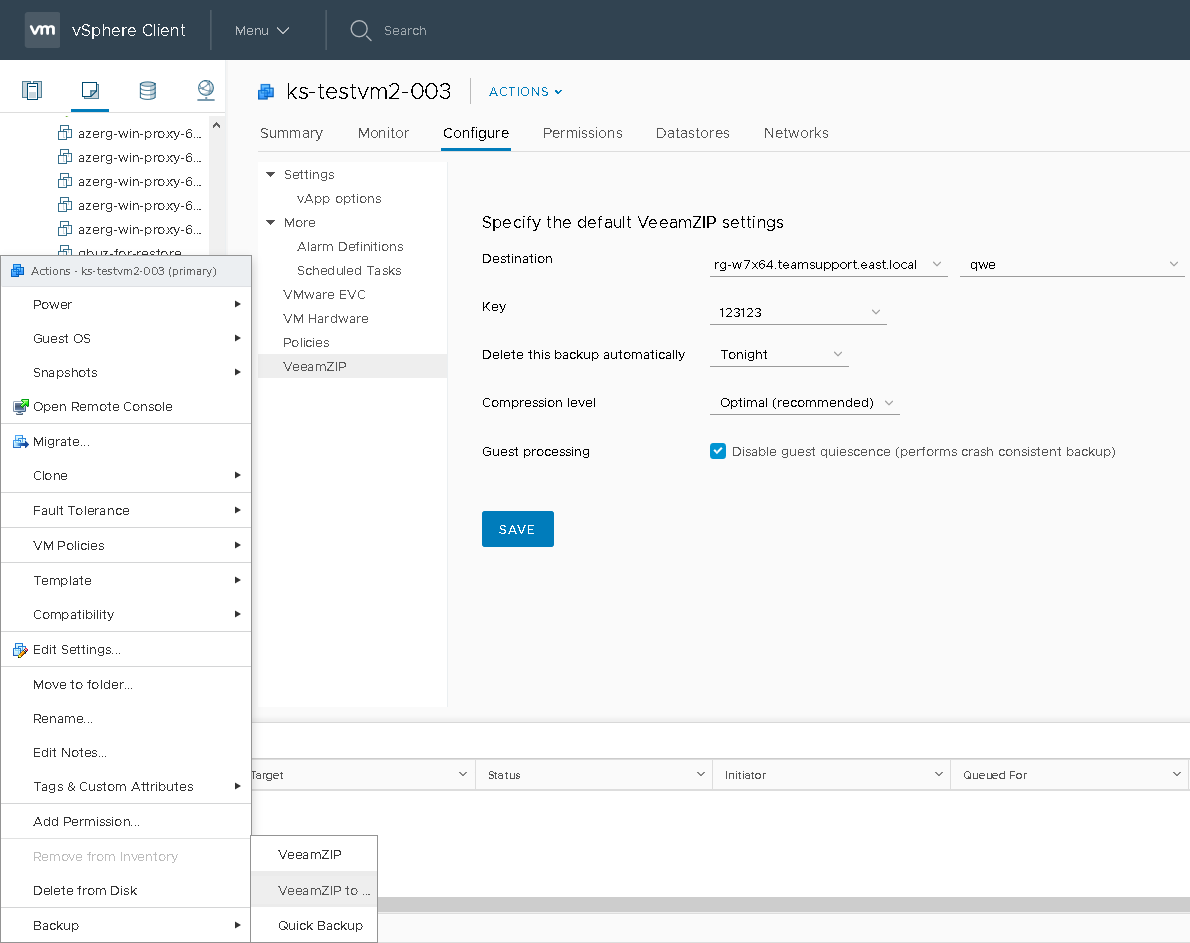Open the Tonight auto-delete dropdown

click(779, 354)
